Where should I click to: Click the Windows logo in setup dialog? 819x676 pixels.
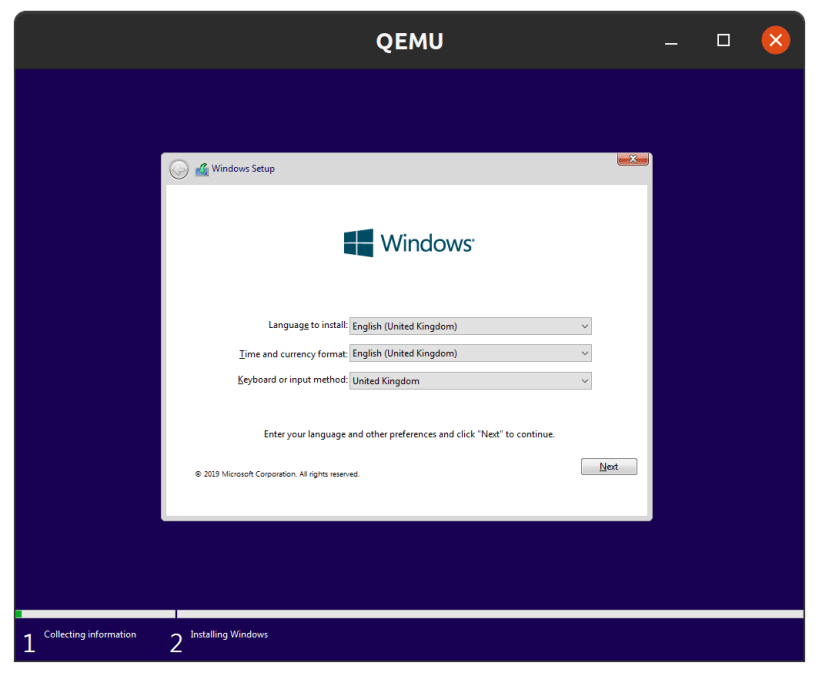409,243
